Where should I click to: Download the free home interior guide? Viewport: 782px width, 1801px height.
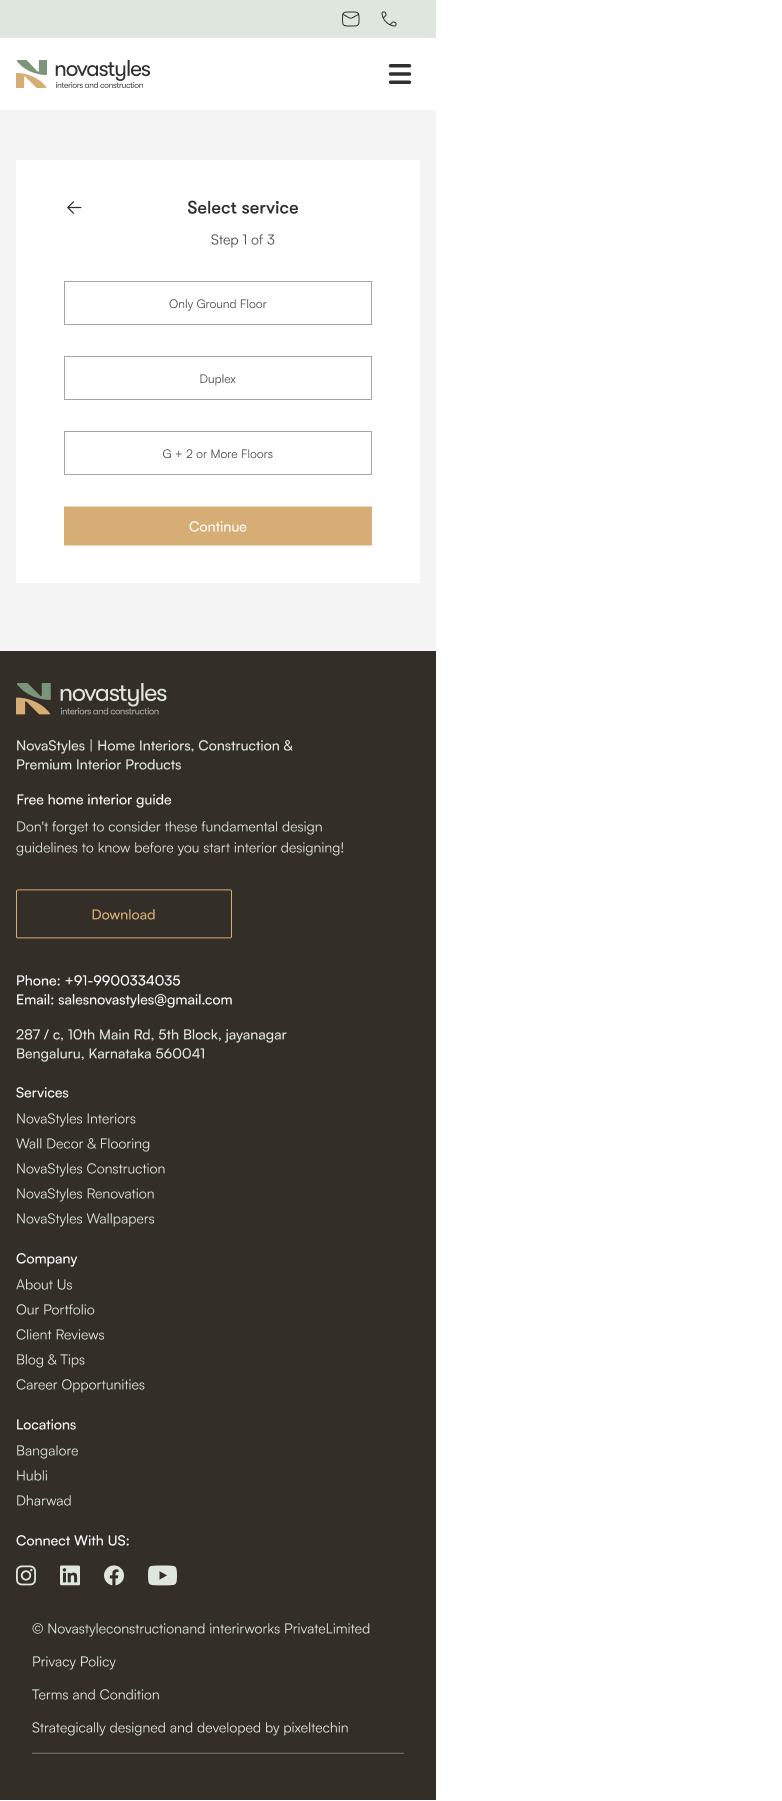coord(124,914)
